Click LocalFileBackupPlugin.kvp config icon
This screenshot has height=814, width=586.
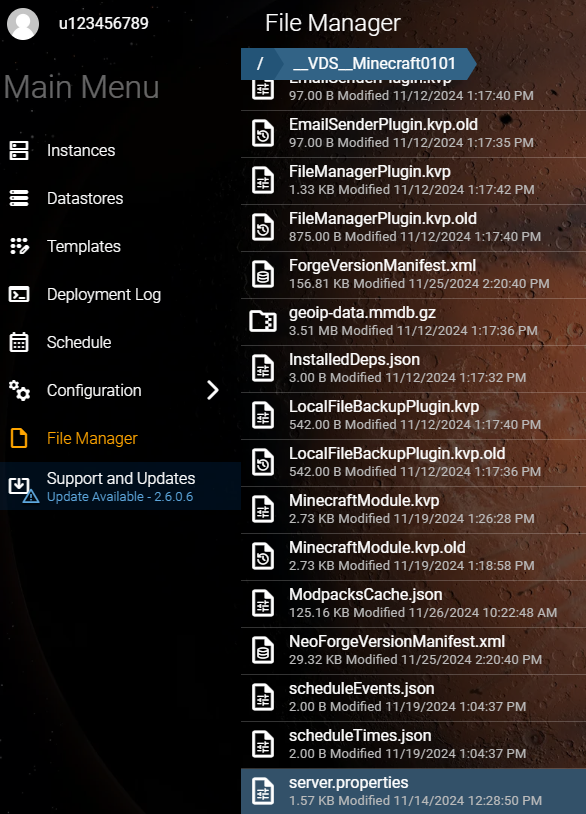(263, 415)
